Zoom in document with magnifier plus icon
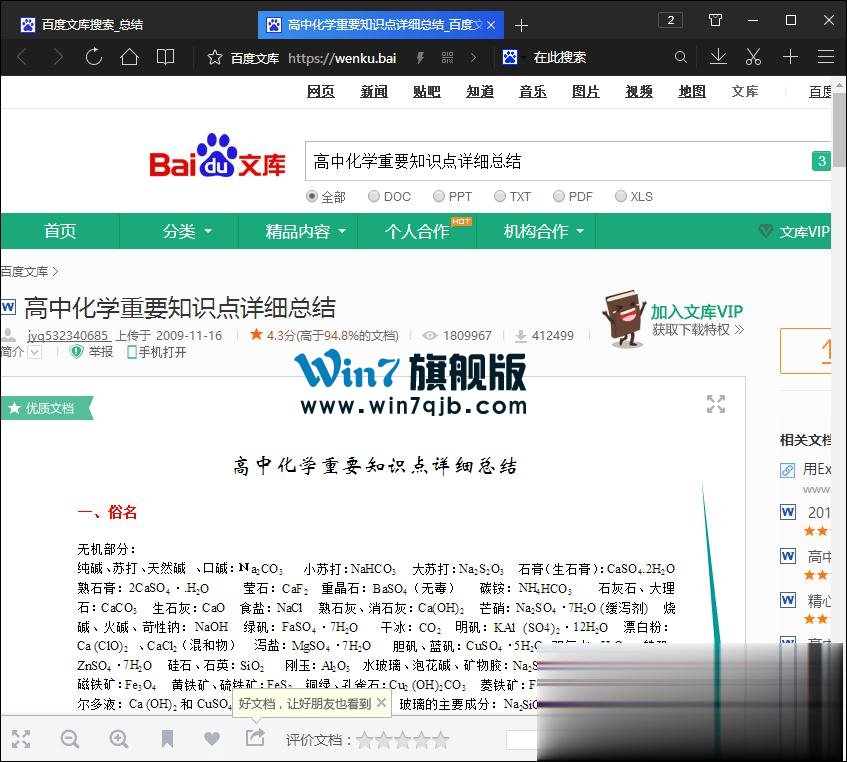The height and width of the screenshot is (762, 847). (x=119, y=739)
